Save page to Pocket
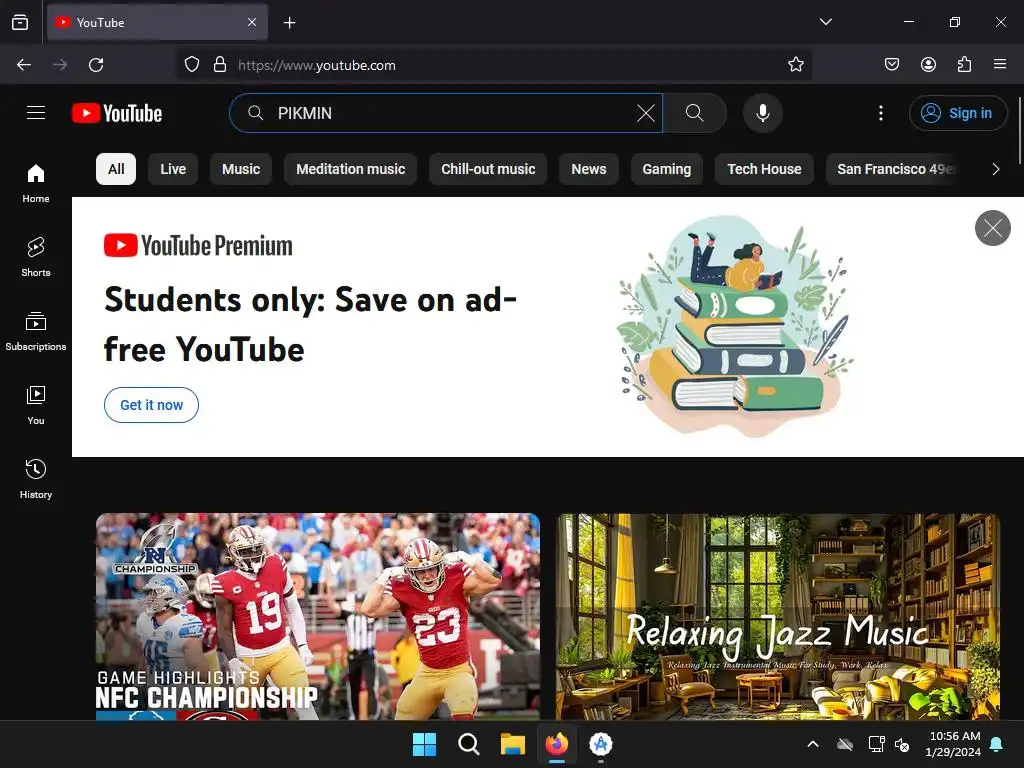 (891, 65)
